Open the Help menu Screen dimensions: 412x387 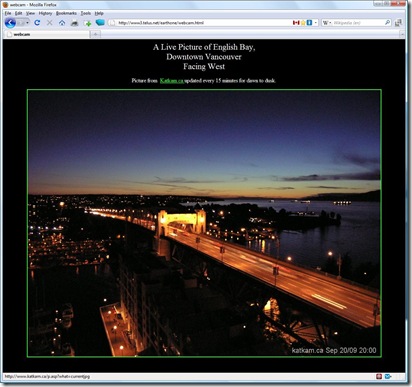click(99, 13)
